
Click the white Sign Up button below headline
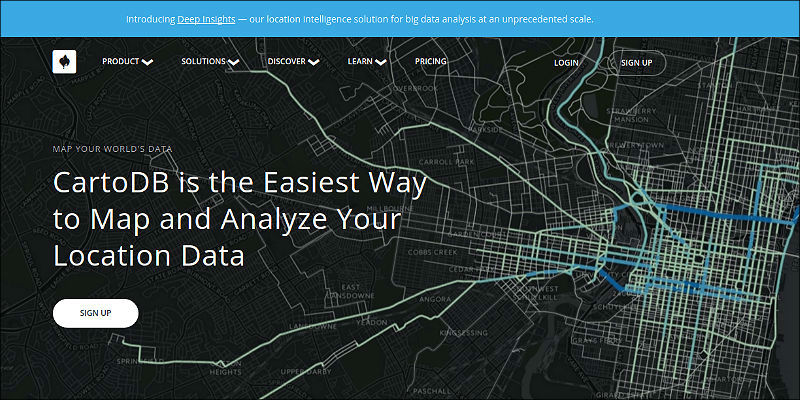pos(95,313)
